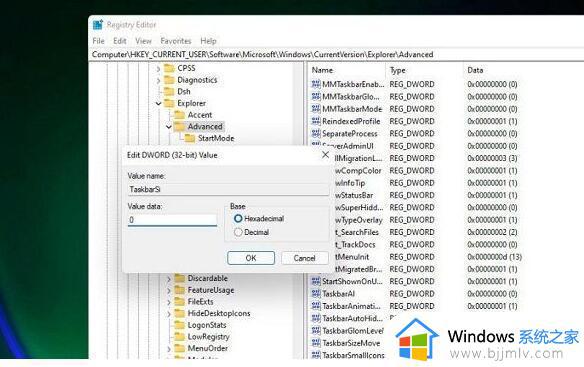Click the Diagnostics folder icon

click(169, 80)
